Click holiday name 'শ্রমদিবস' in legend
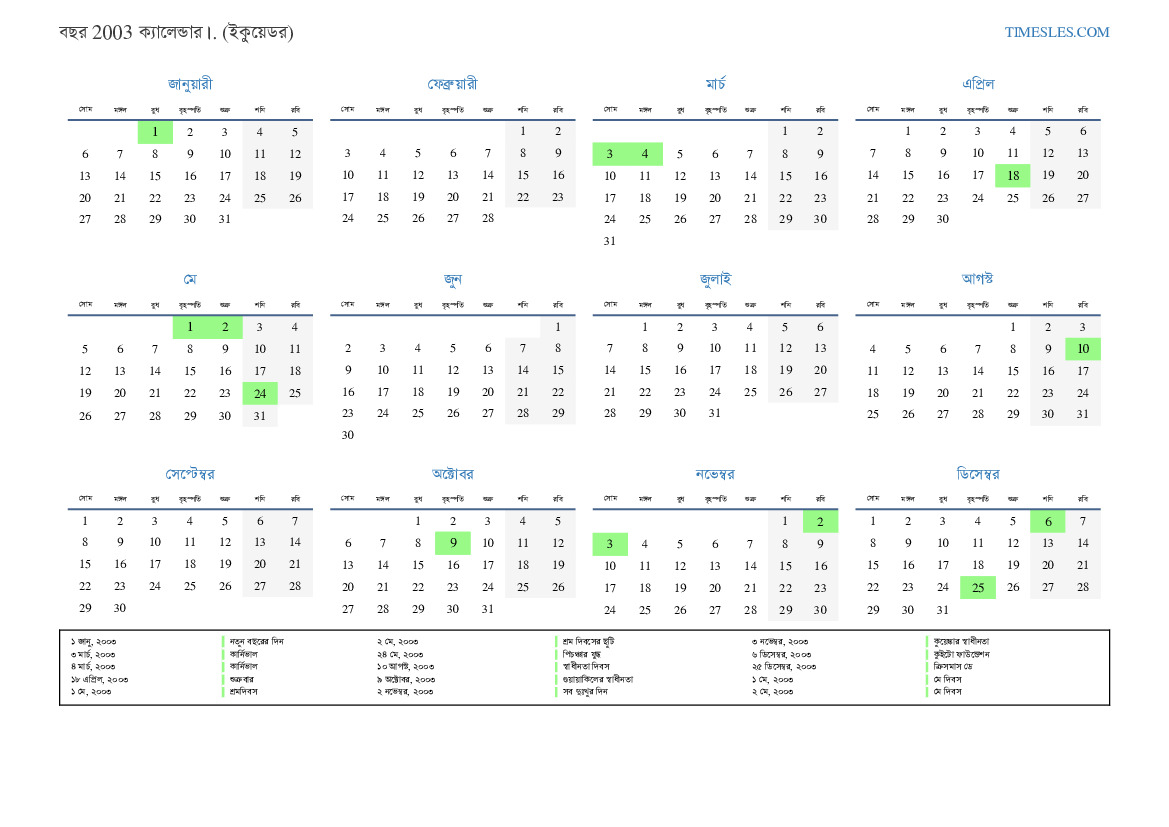 244,692
